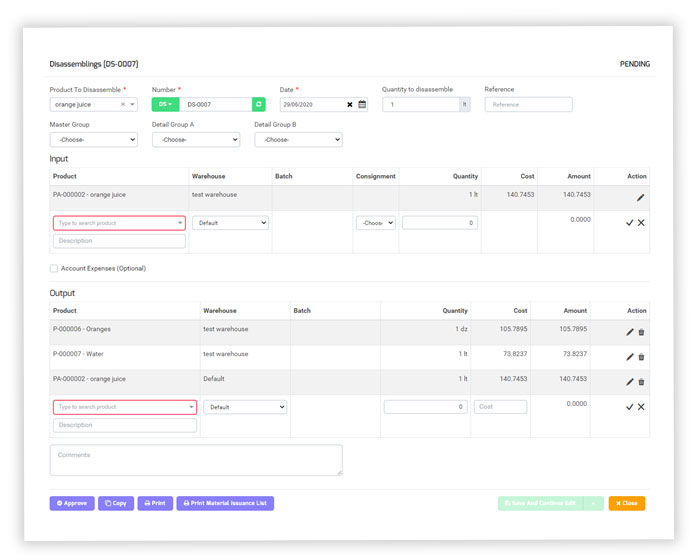The width and height of the screenshot is (699, 560).
Task: Delete the orange juice output row
Action: coord(641,382)
